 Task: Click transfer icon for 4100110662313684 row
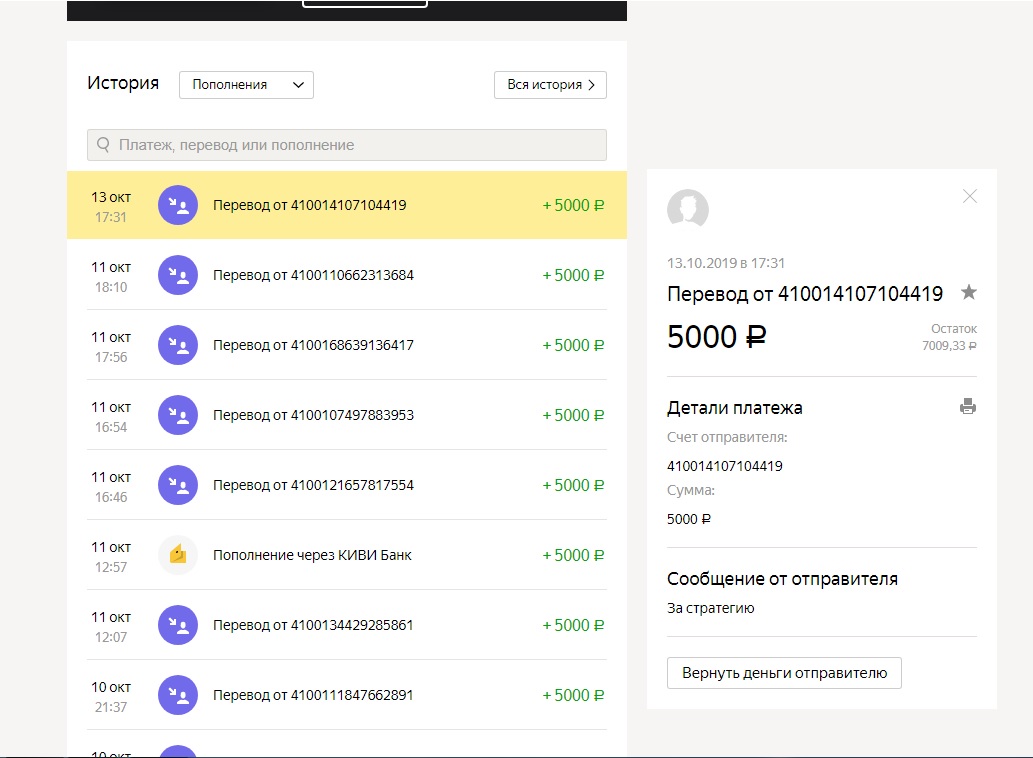[x=178, y=275]
